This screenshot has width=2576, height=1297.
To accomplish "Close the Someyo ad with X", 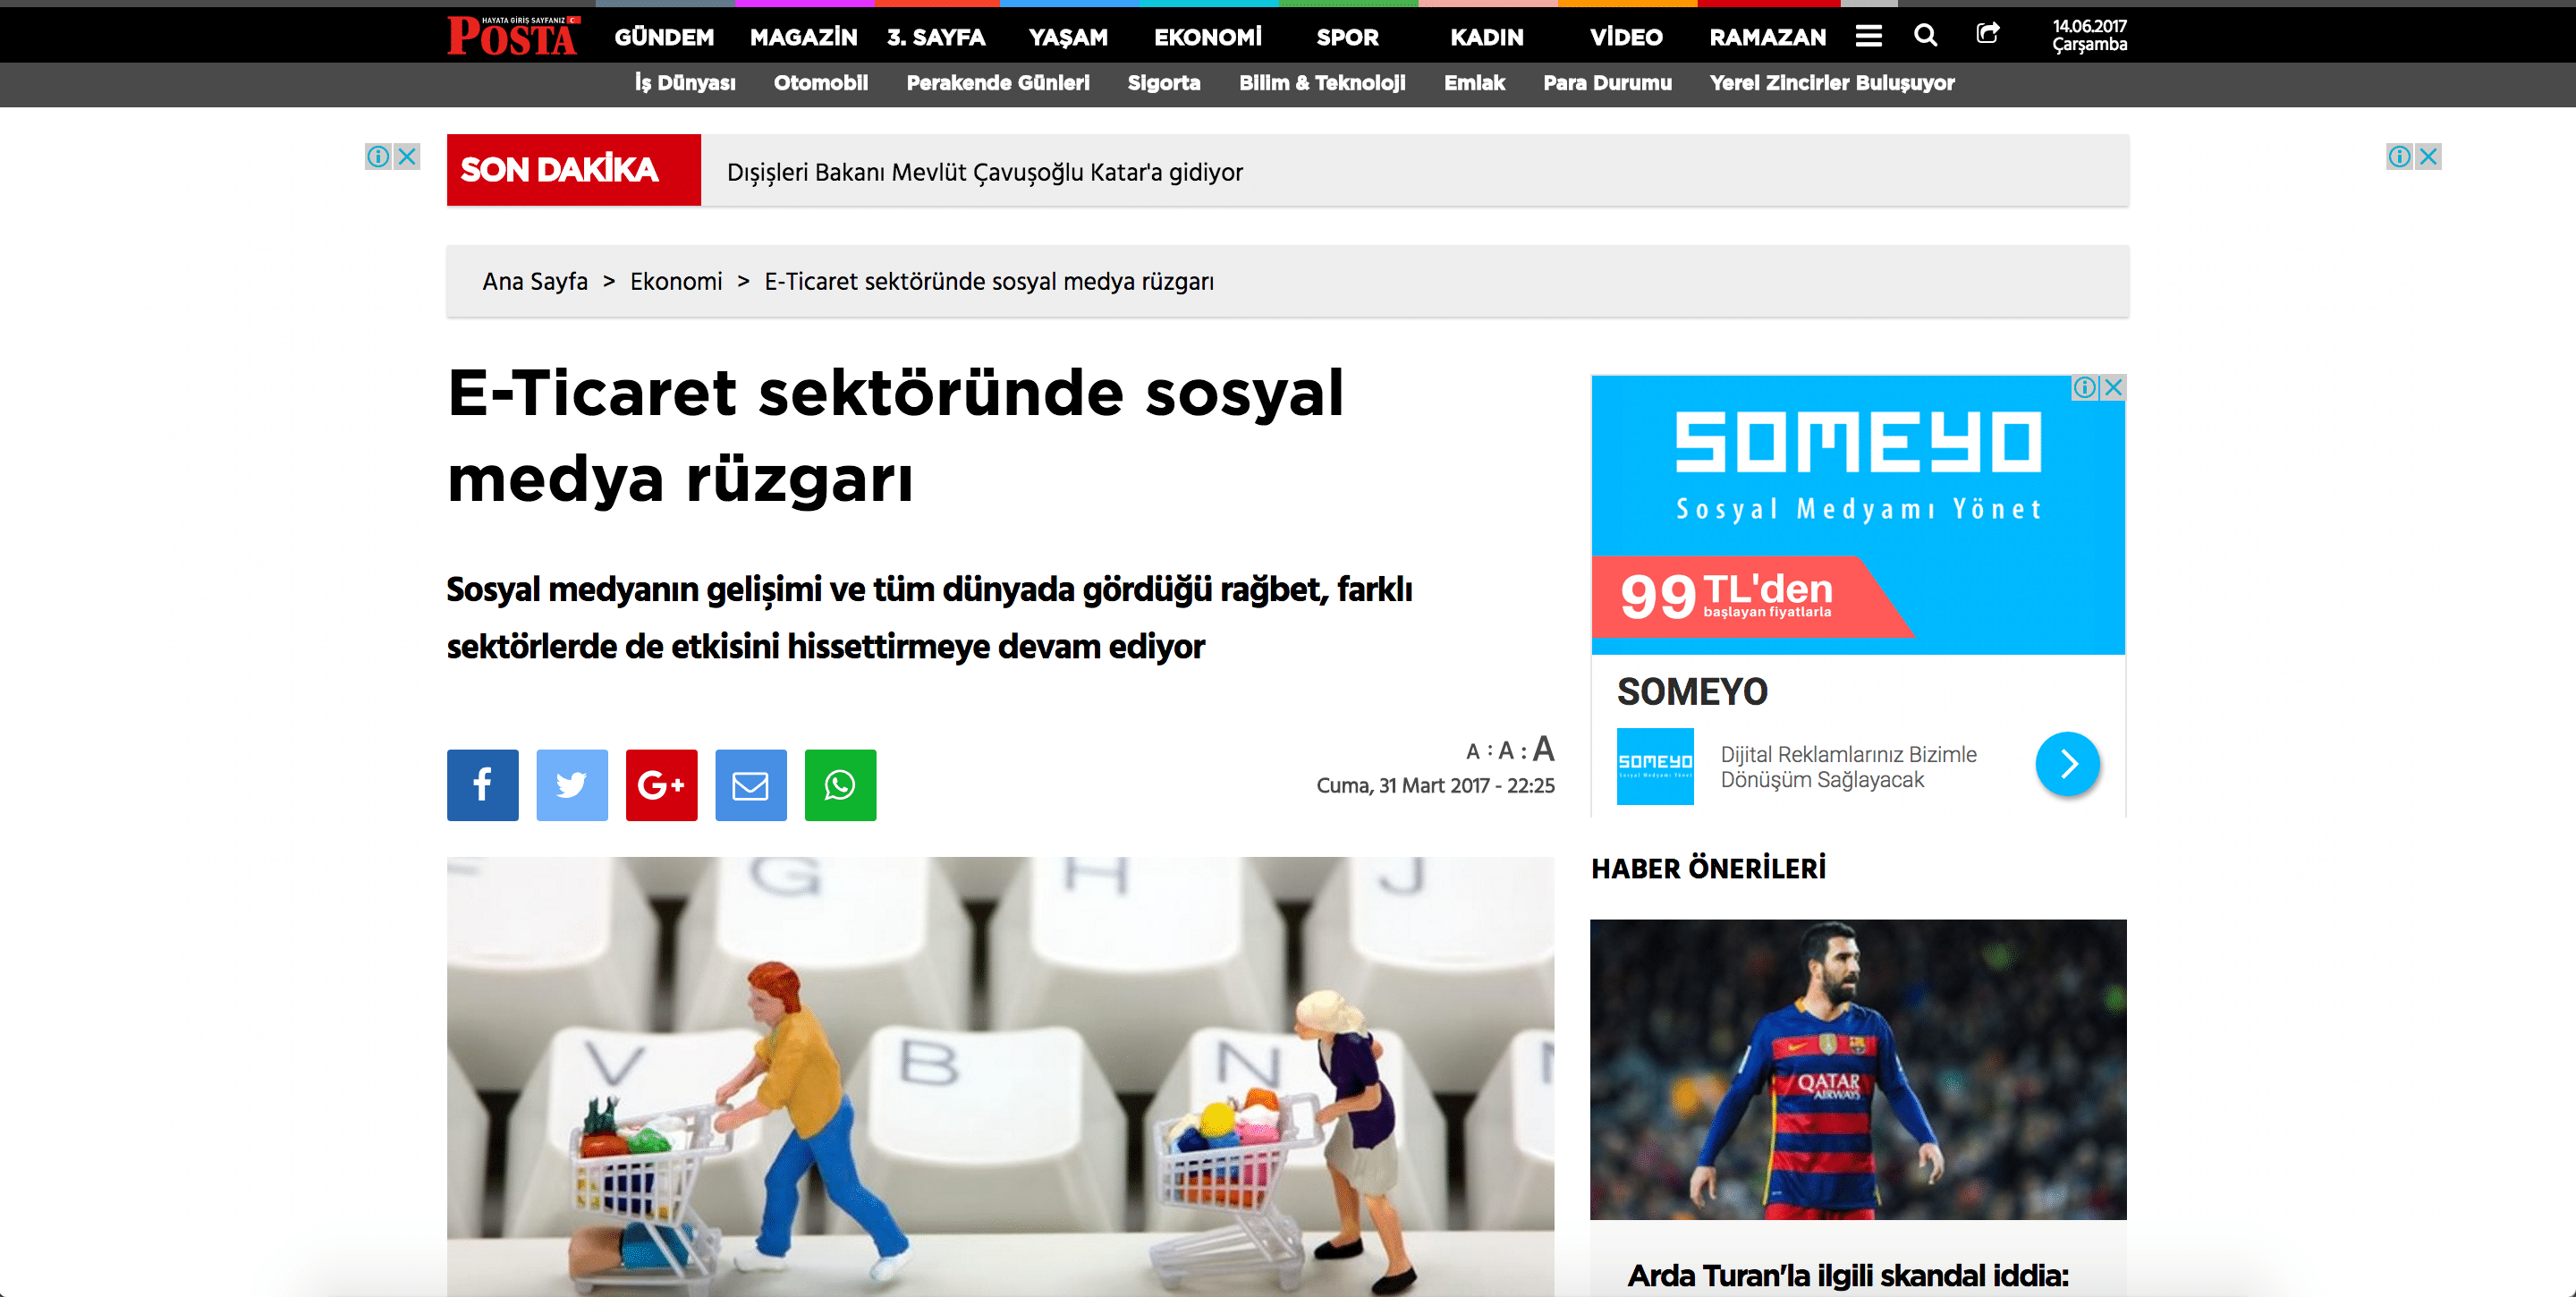I will tap(2112, 387).
